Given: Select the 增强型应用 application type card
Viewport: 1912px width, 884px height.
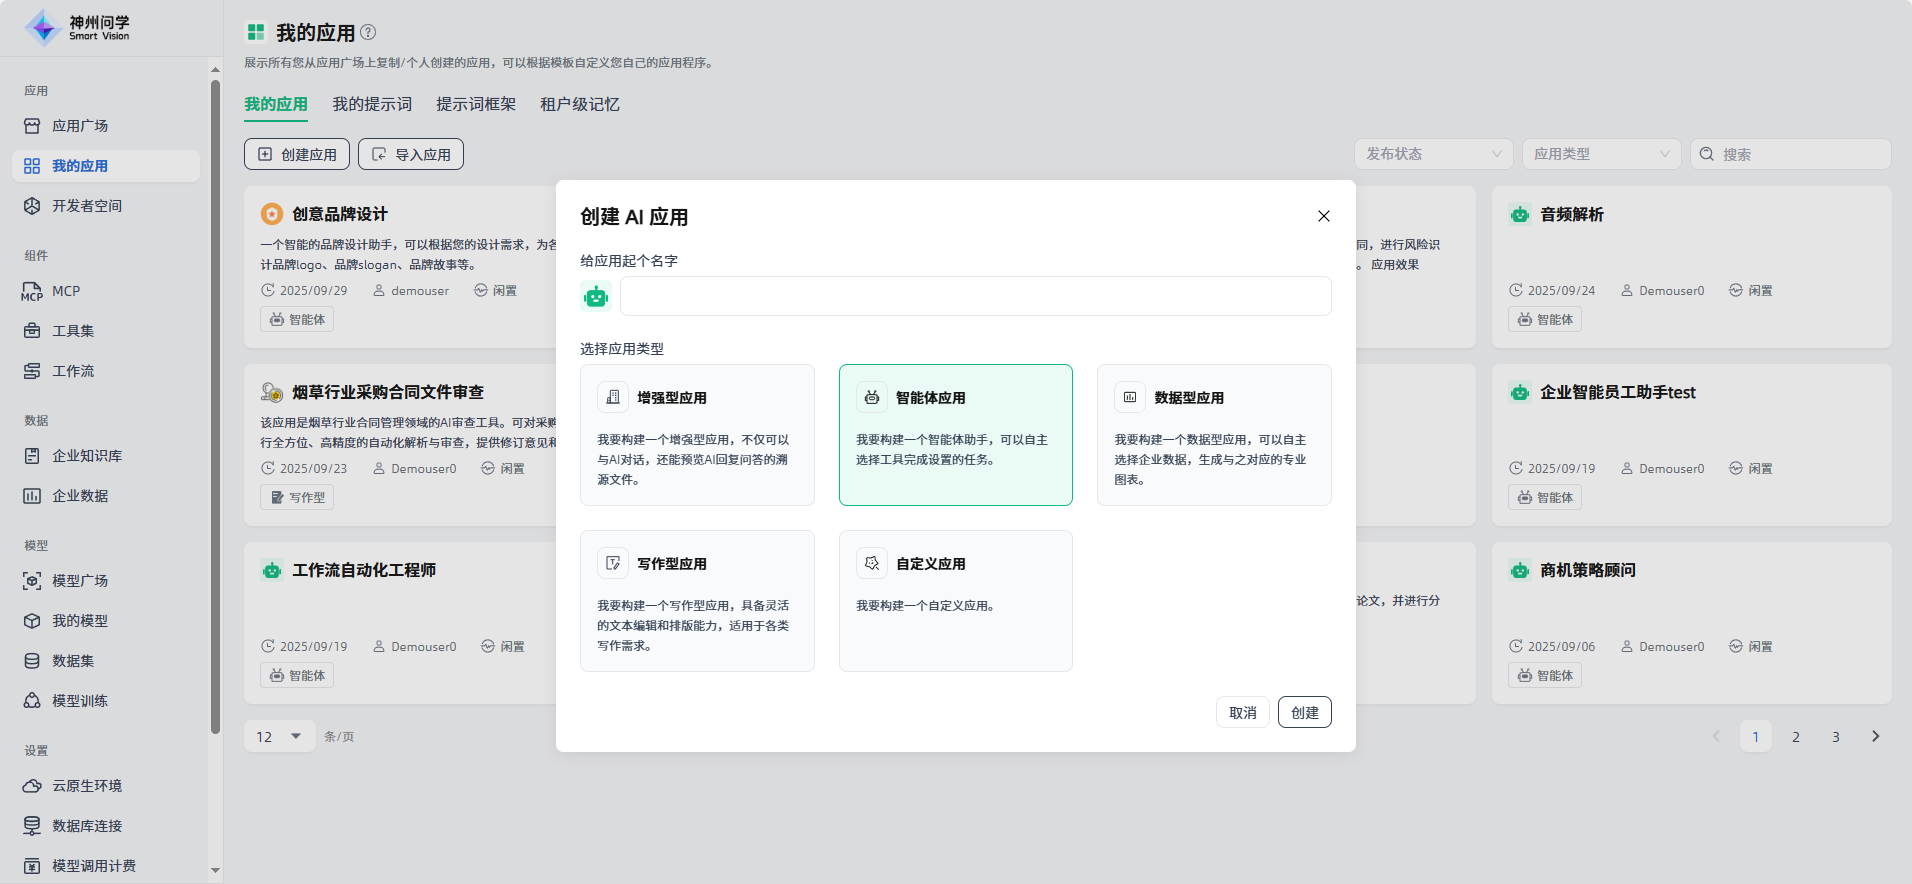Looking at the screenshot, I should [x=697, y=435].
